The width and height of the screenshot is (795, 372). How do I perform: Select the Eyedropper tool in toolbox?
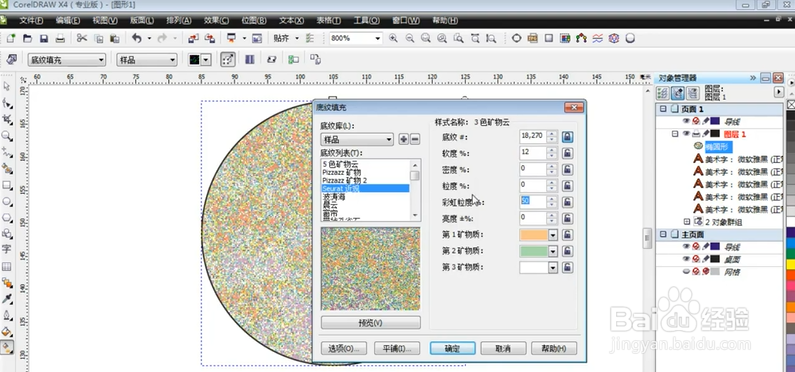pyautogui.click(x=7, y=299)
